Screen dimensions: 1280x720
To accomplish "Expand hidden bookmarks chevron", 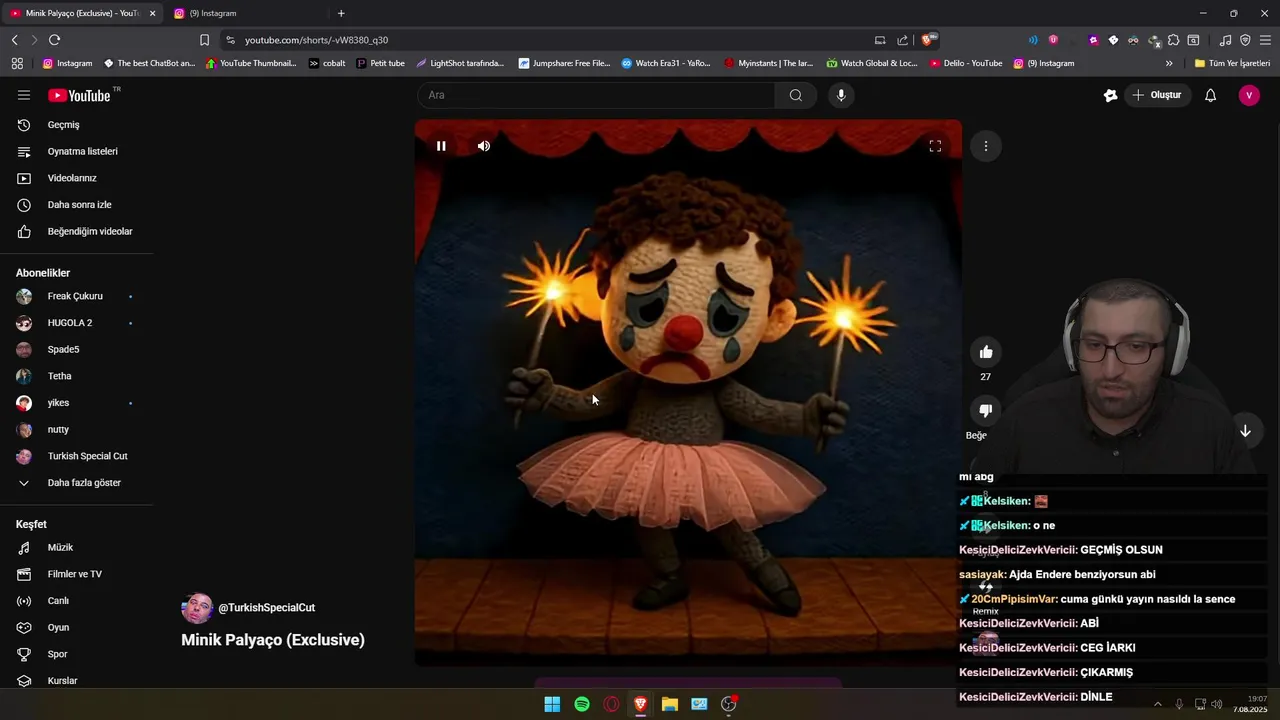I will [1169, 63].
